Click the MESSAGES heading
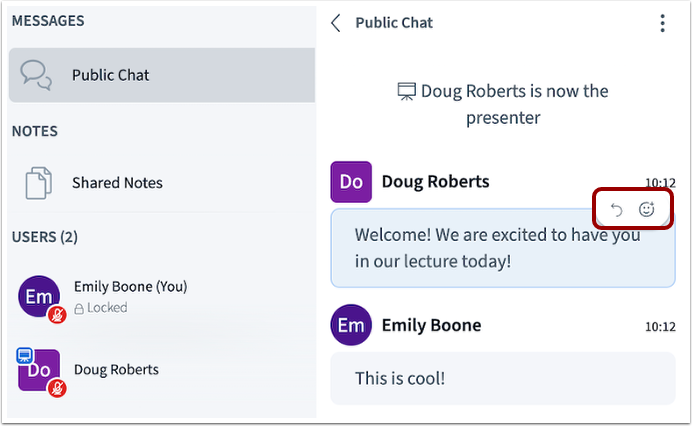This screenshot has height=426, width=692. [x=48, y=21]
